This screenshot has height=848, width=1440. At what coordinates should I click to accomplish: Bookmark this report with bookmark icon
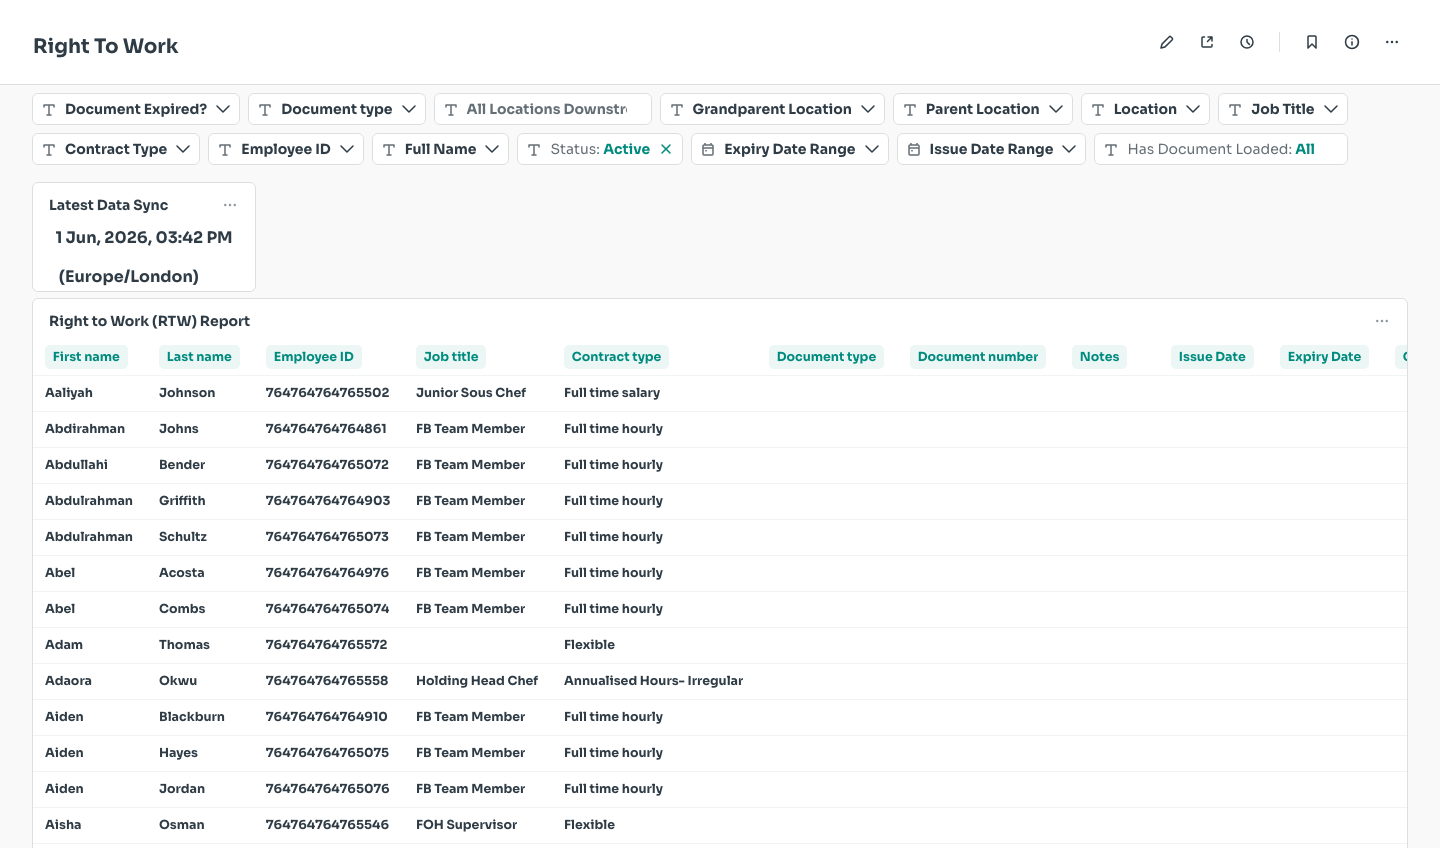tap(1312, 42)
